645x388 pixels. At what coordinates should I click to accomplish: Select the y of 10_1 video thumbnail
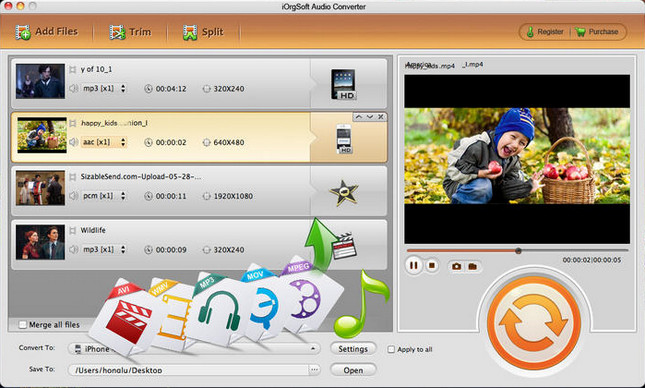coord(40,81)
